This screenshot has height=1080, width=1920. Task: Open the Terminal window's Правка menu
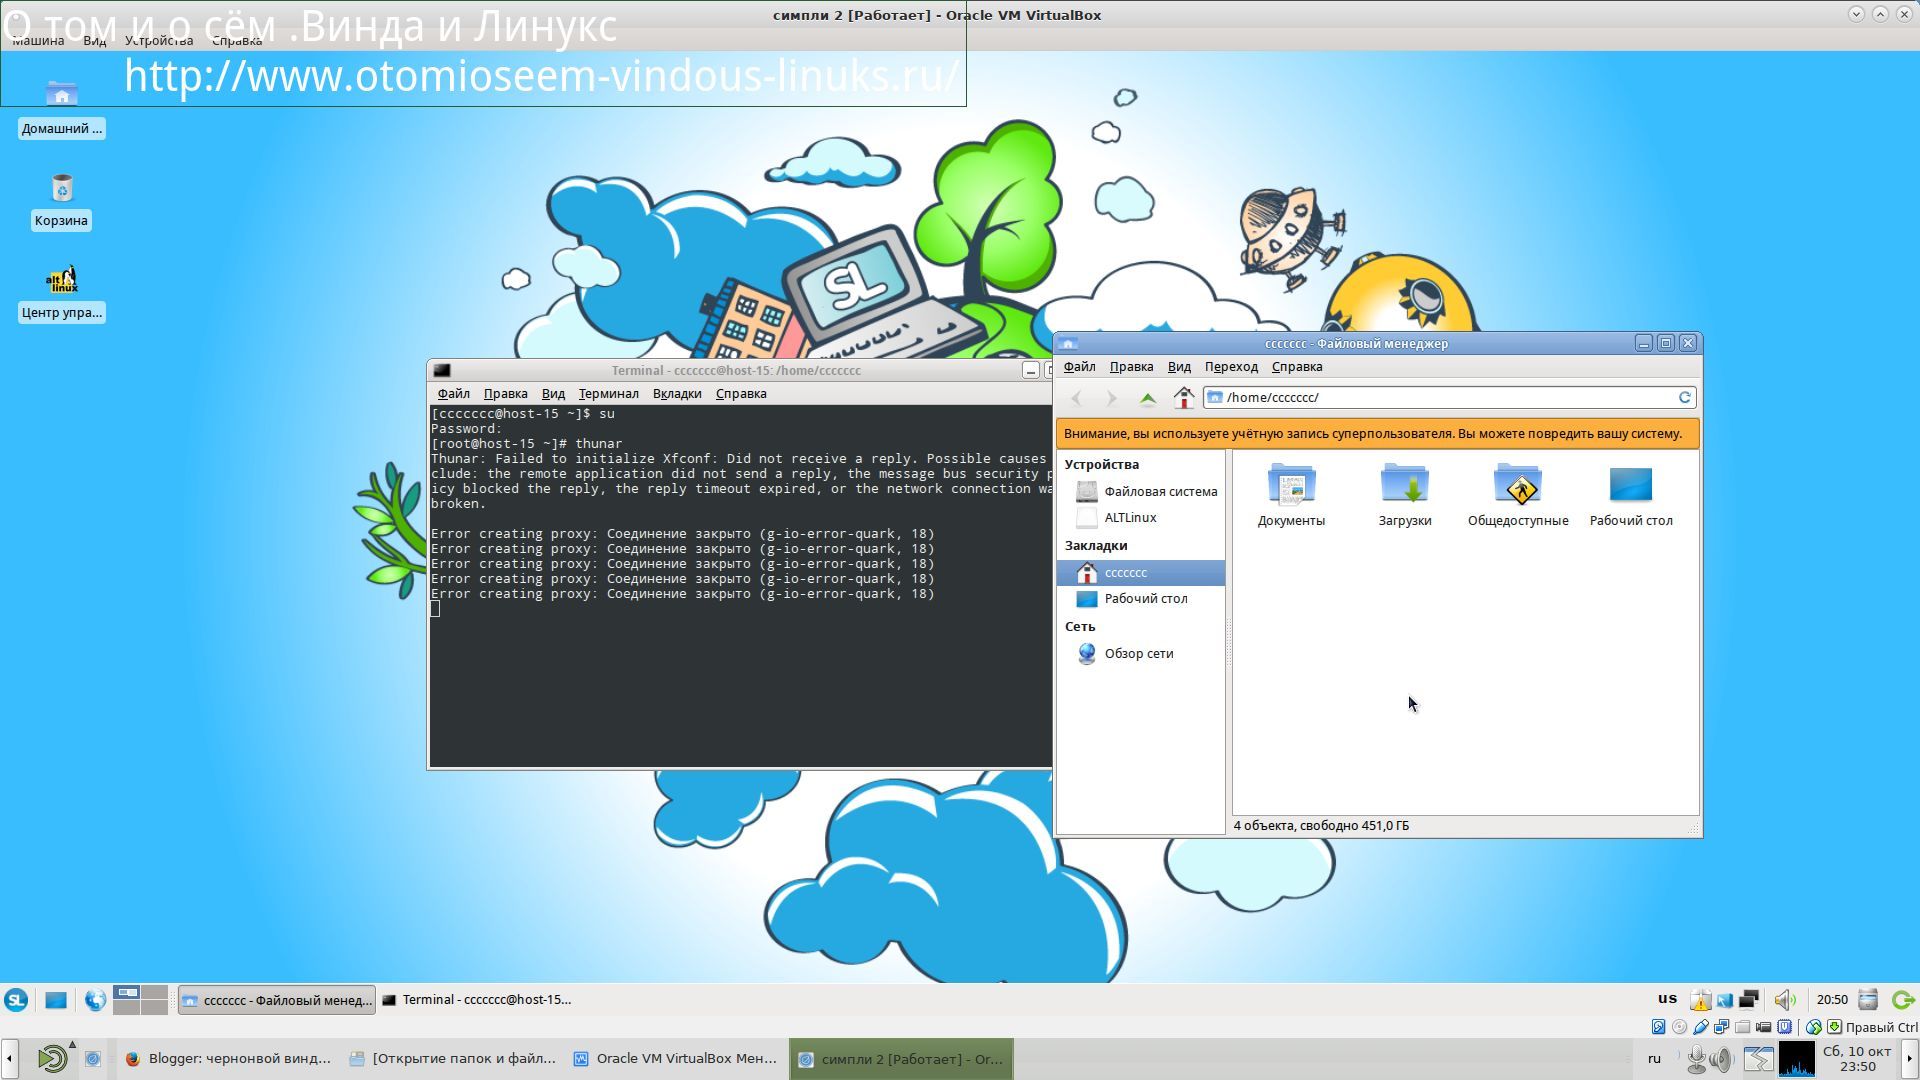click(x=505, y=394)
